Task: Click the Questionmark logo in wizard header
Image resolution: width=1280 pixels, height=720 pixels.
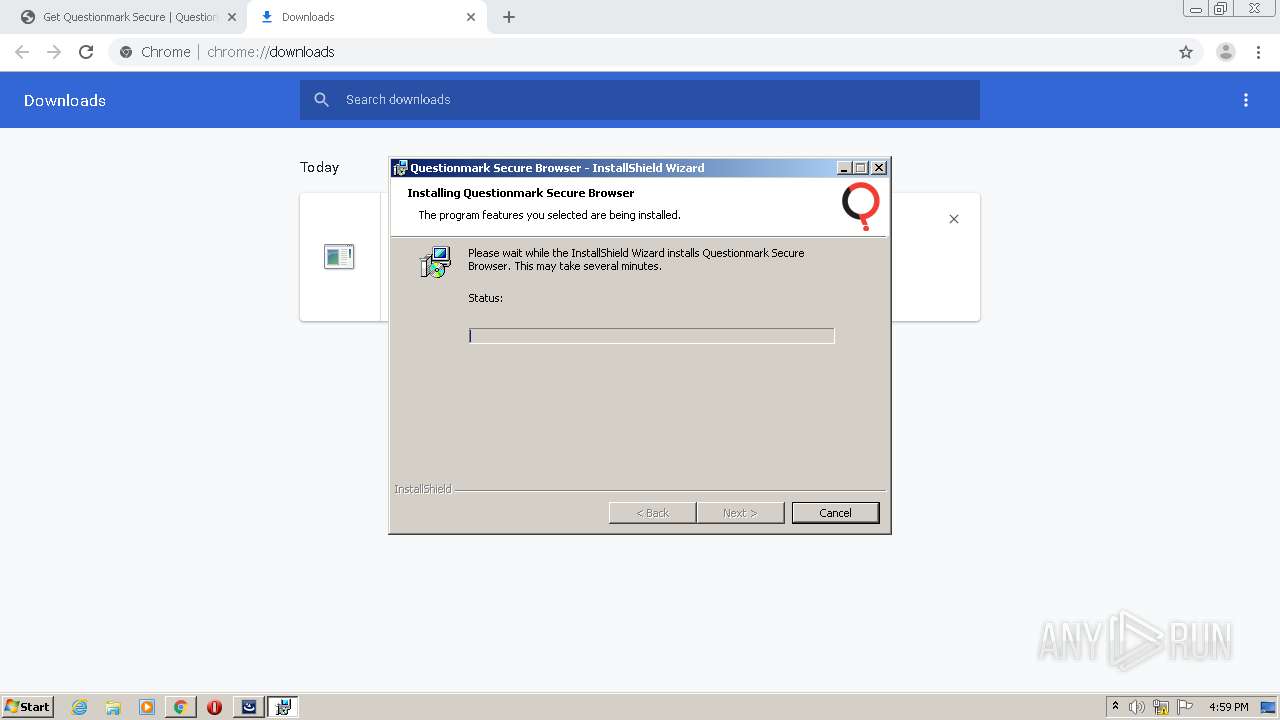Action: 860,206
